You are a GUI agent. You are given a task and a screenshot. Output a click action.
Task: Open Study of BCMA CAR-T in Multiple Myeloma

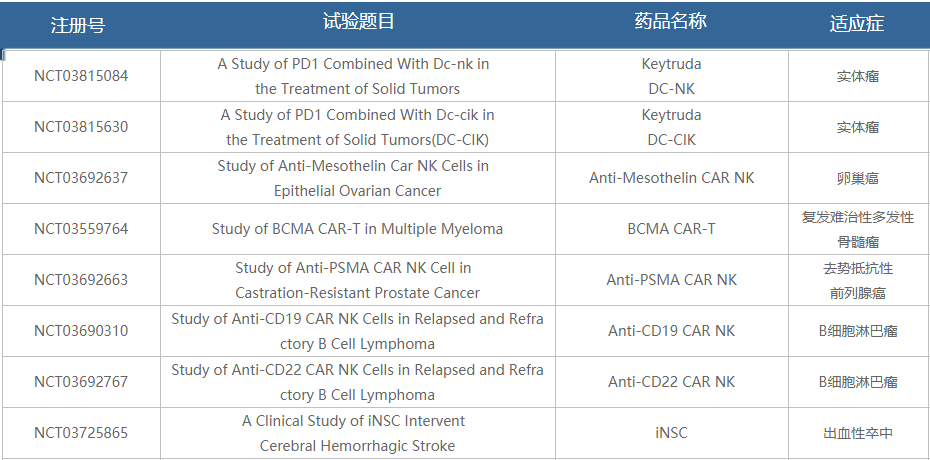click(357, 229)
